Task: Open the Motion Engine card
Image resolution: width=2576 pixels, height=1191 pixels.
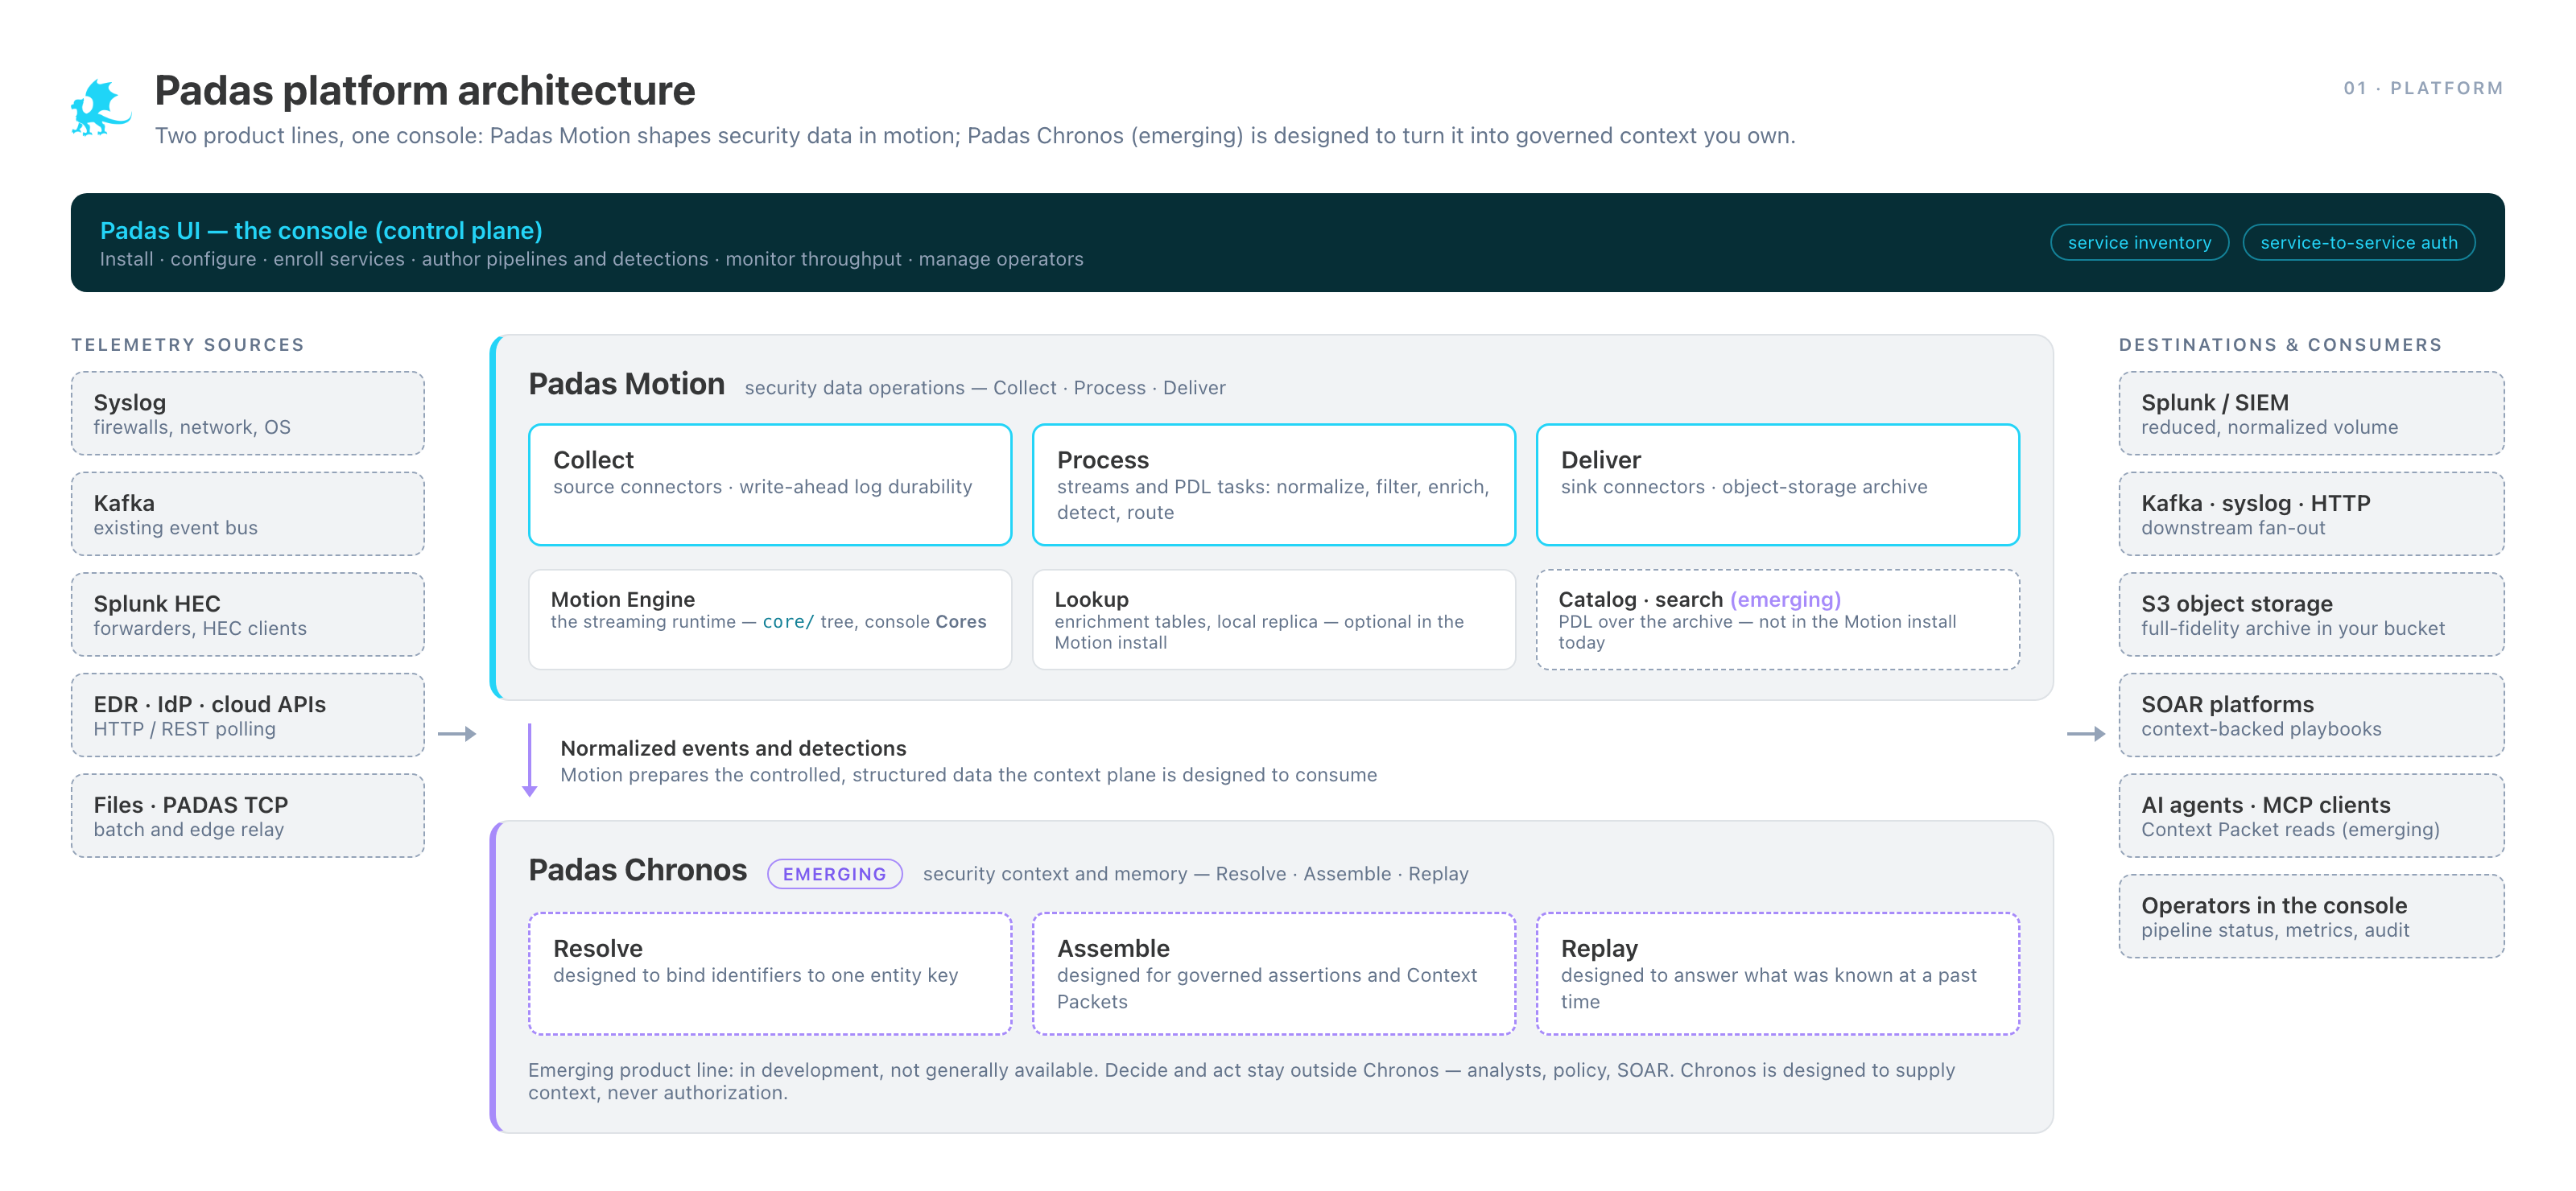Action: 770,620
